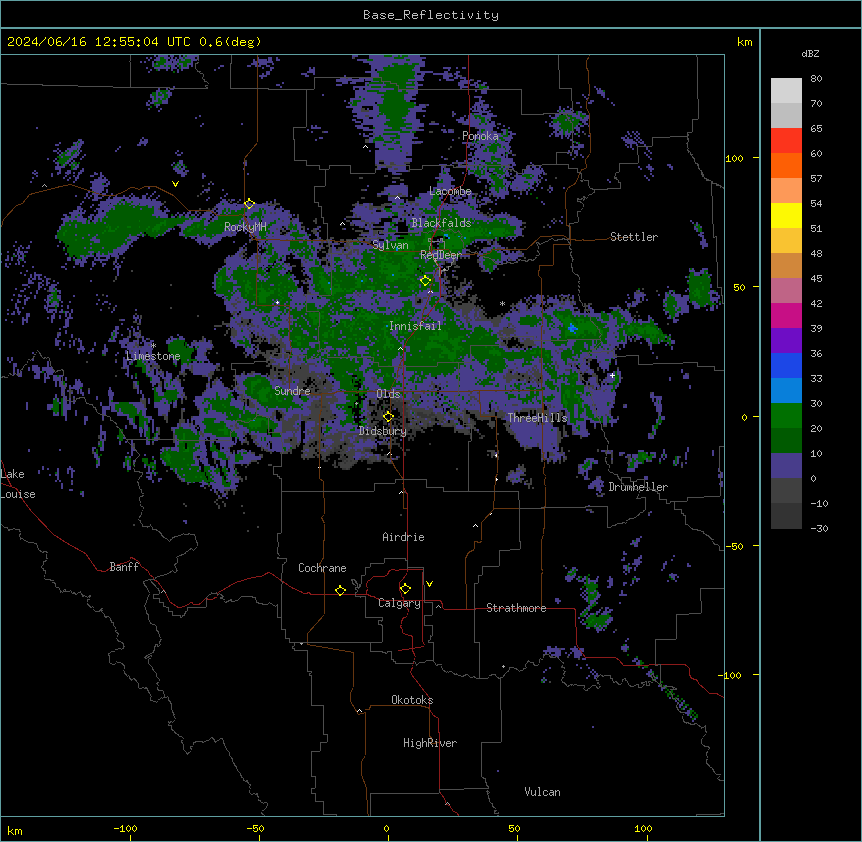Click the Didsbury label
Viewport: 862px width, 842px height.
[x=383, y=431]
